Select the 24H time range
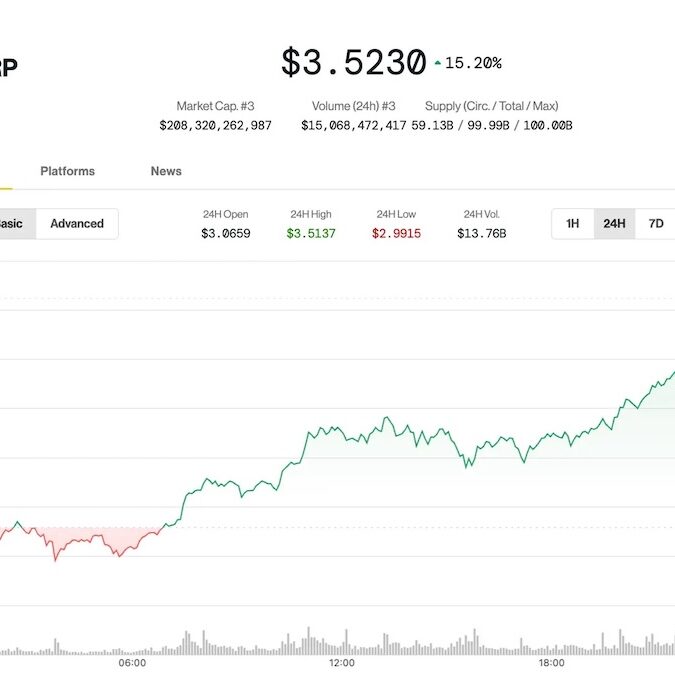The width and height of the screenshot is (675, 675). (614, 224)
